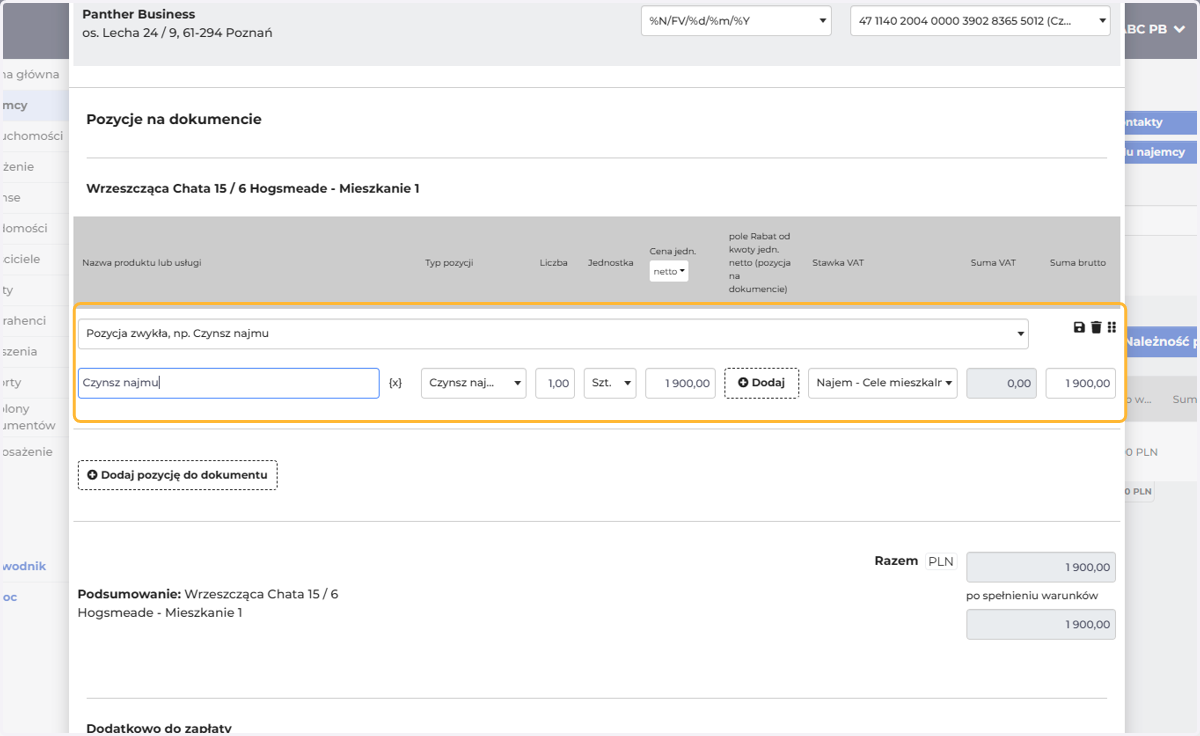Click the {x} variables icon
Image resolution: width=1200 pixels, height=736 pixels.
tap(395, 383)
